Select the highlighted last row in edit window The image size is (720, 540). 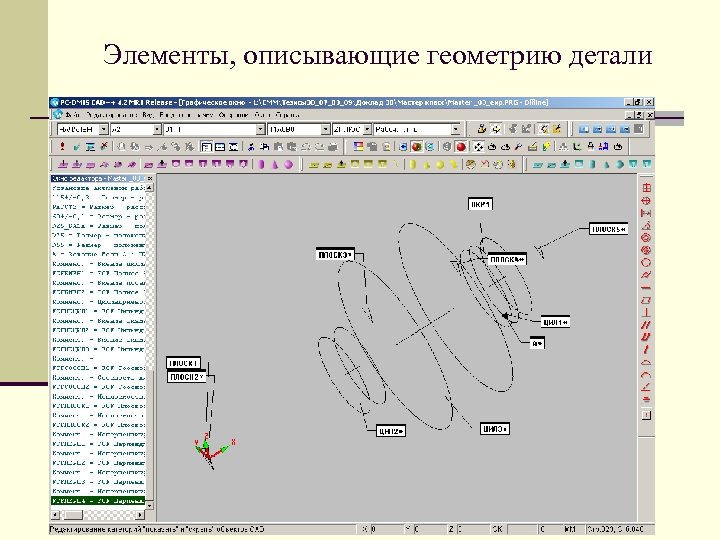click(98, 501)
